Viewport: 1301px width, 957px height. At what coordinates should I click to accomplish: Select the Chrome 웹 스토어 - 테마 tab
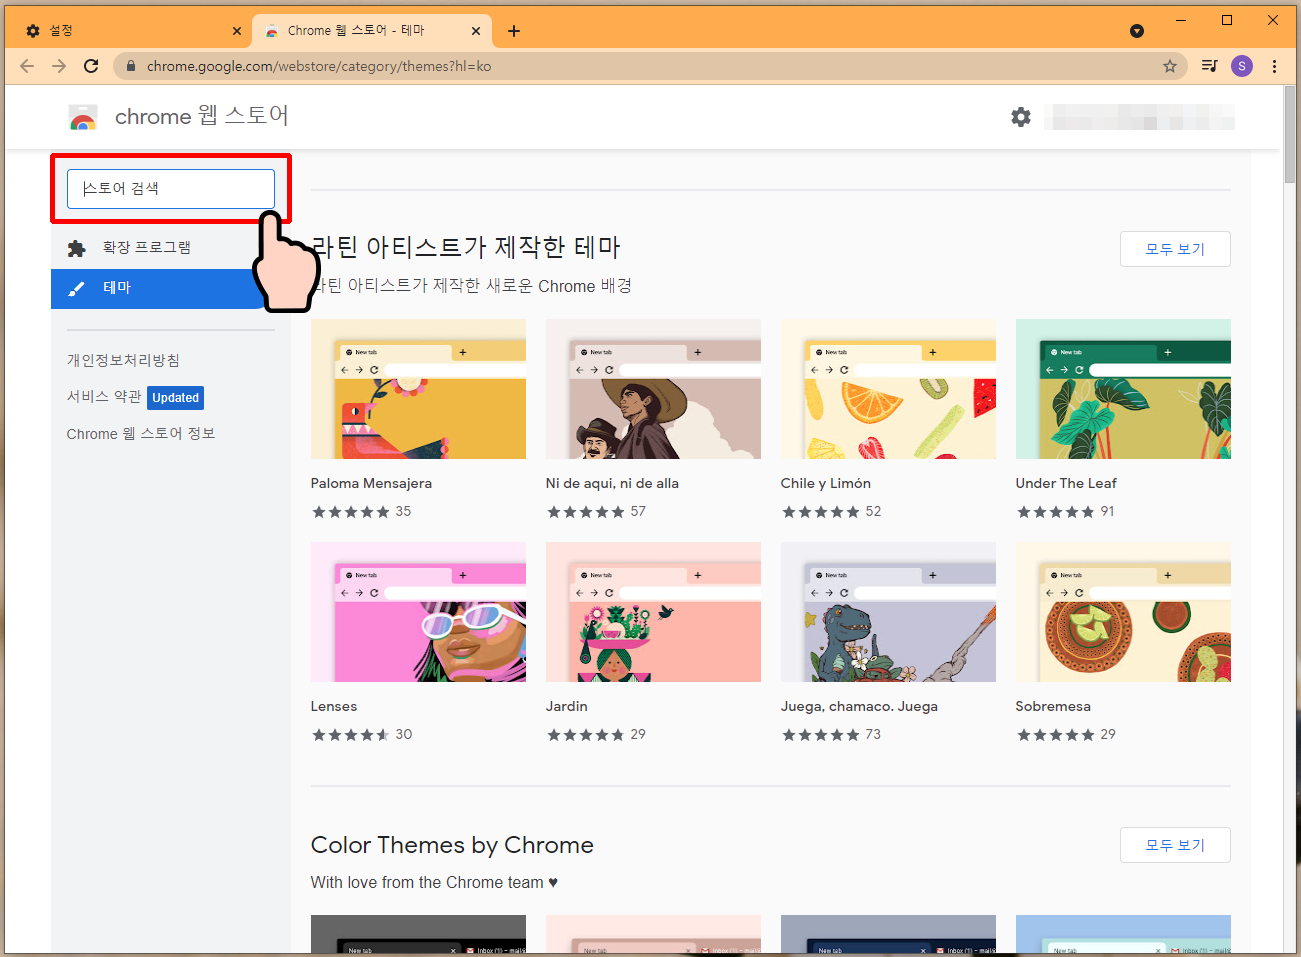(372, 31)
